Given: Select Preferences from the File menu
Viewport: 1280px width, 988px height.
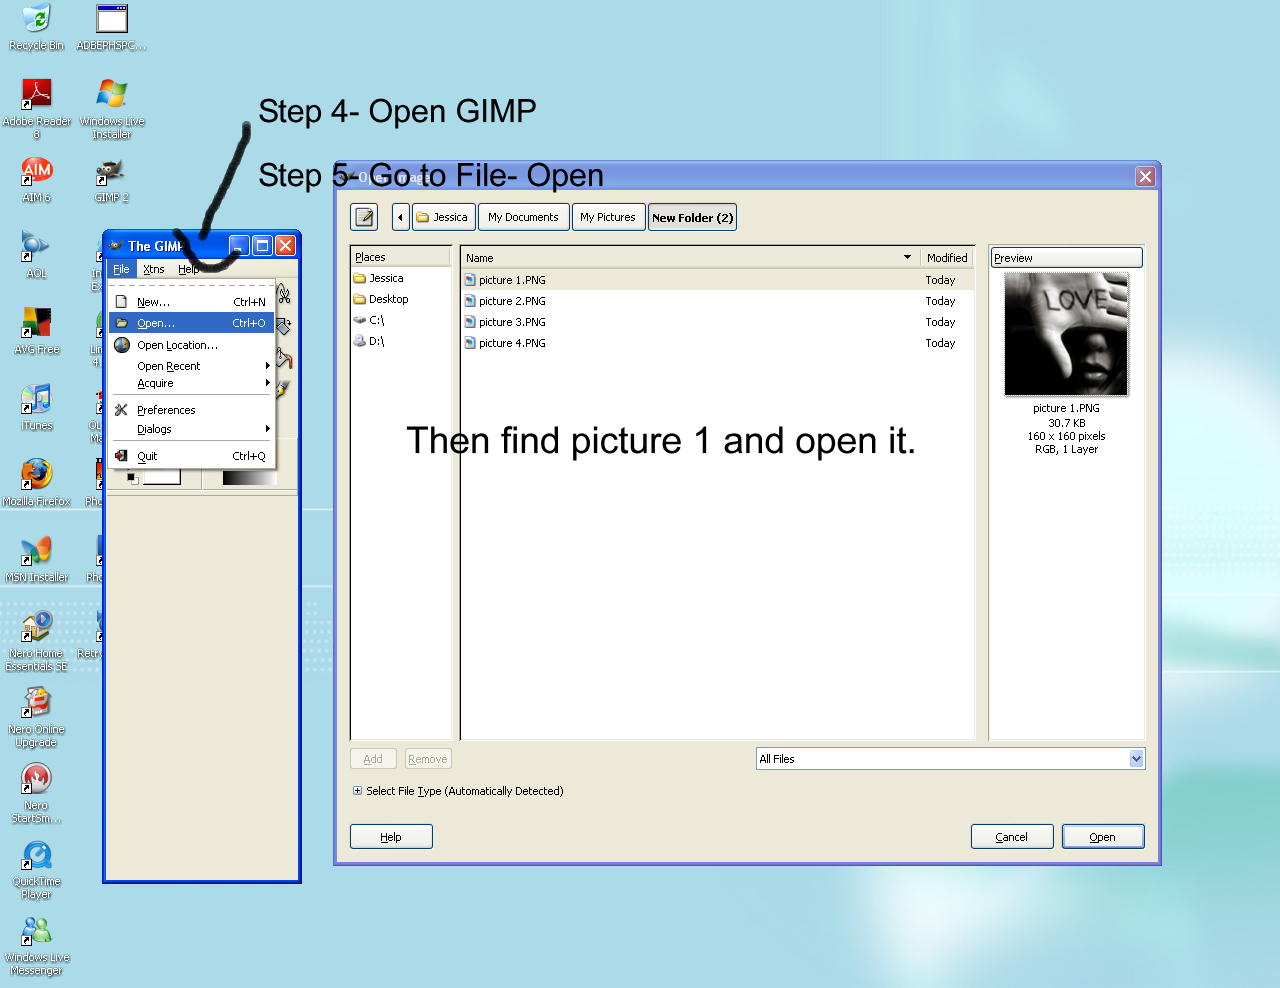Looking at the screenshot, I should click(191, 410).
